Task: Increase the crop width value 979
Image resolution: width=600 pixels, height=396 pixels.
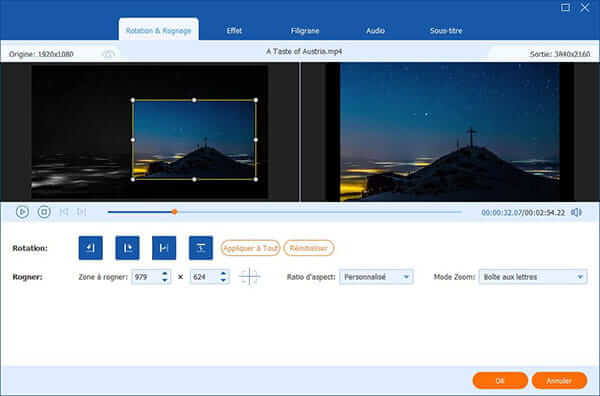Action: click(165, 274)
